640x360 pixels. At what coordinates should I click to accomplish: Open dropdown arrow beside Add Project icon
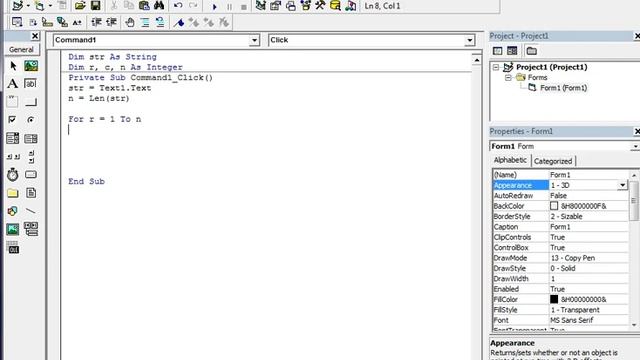pyautogui.click(x=28, y=6)
